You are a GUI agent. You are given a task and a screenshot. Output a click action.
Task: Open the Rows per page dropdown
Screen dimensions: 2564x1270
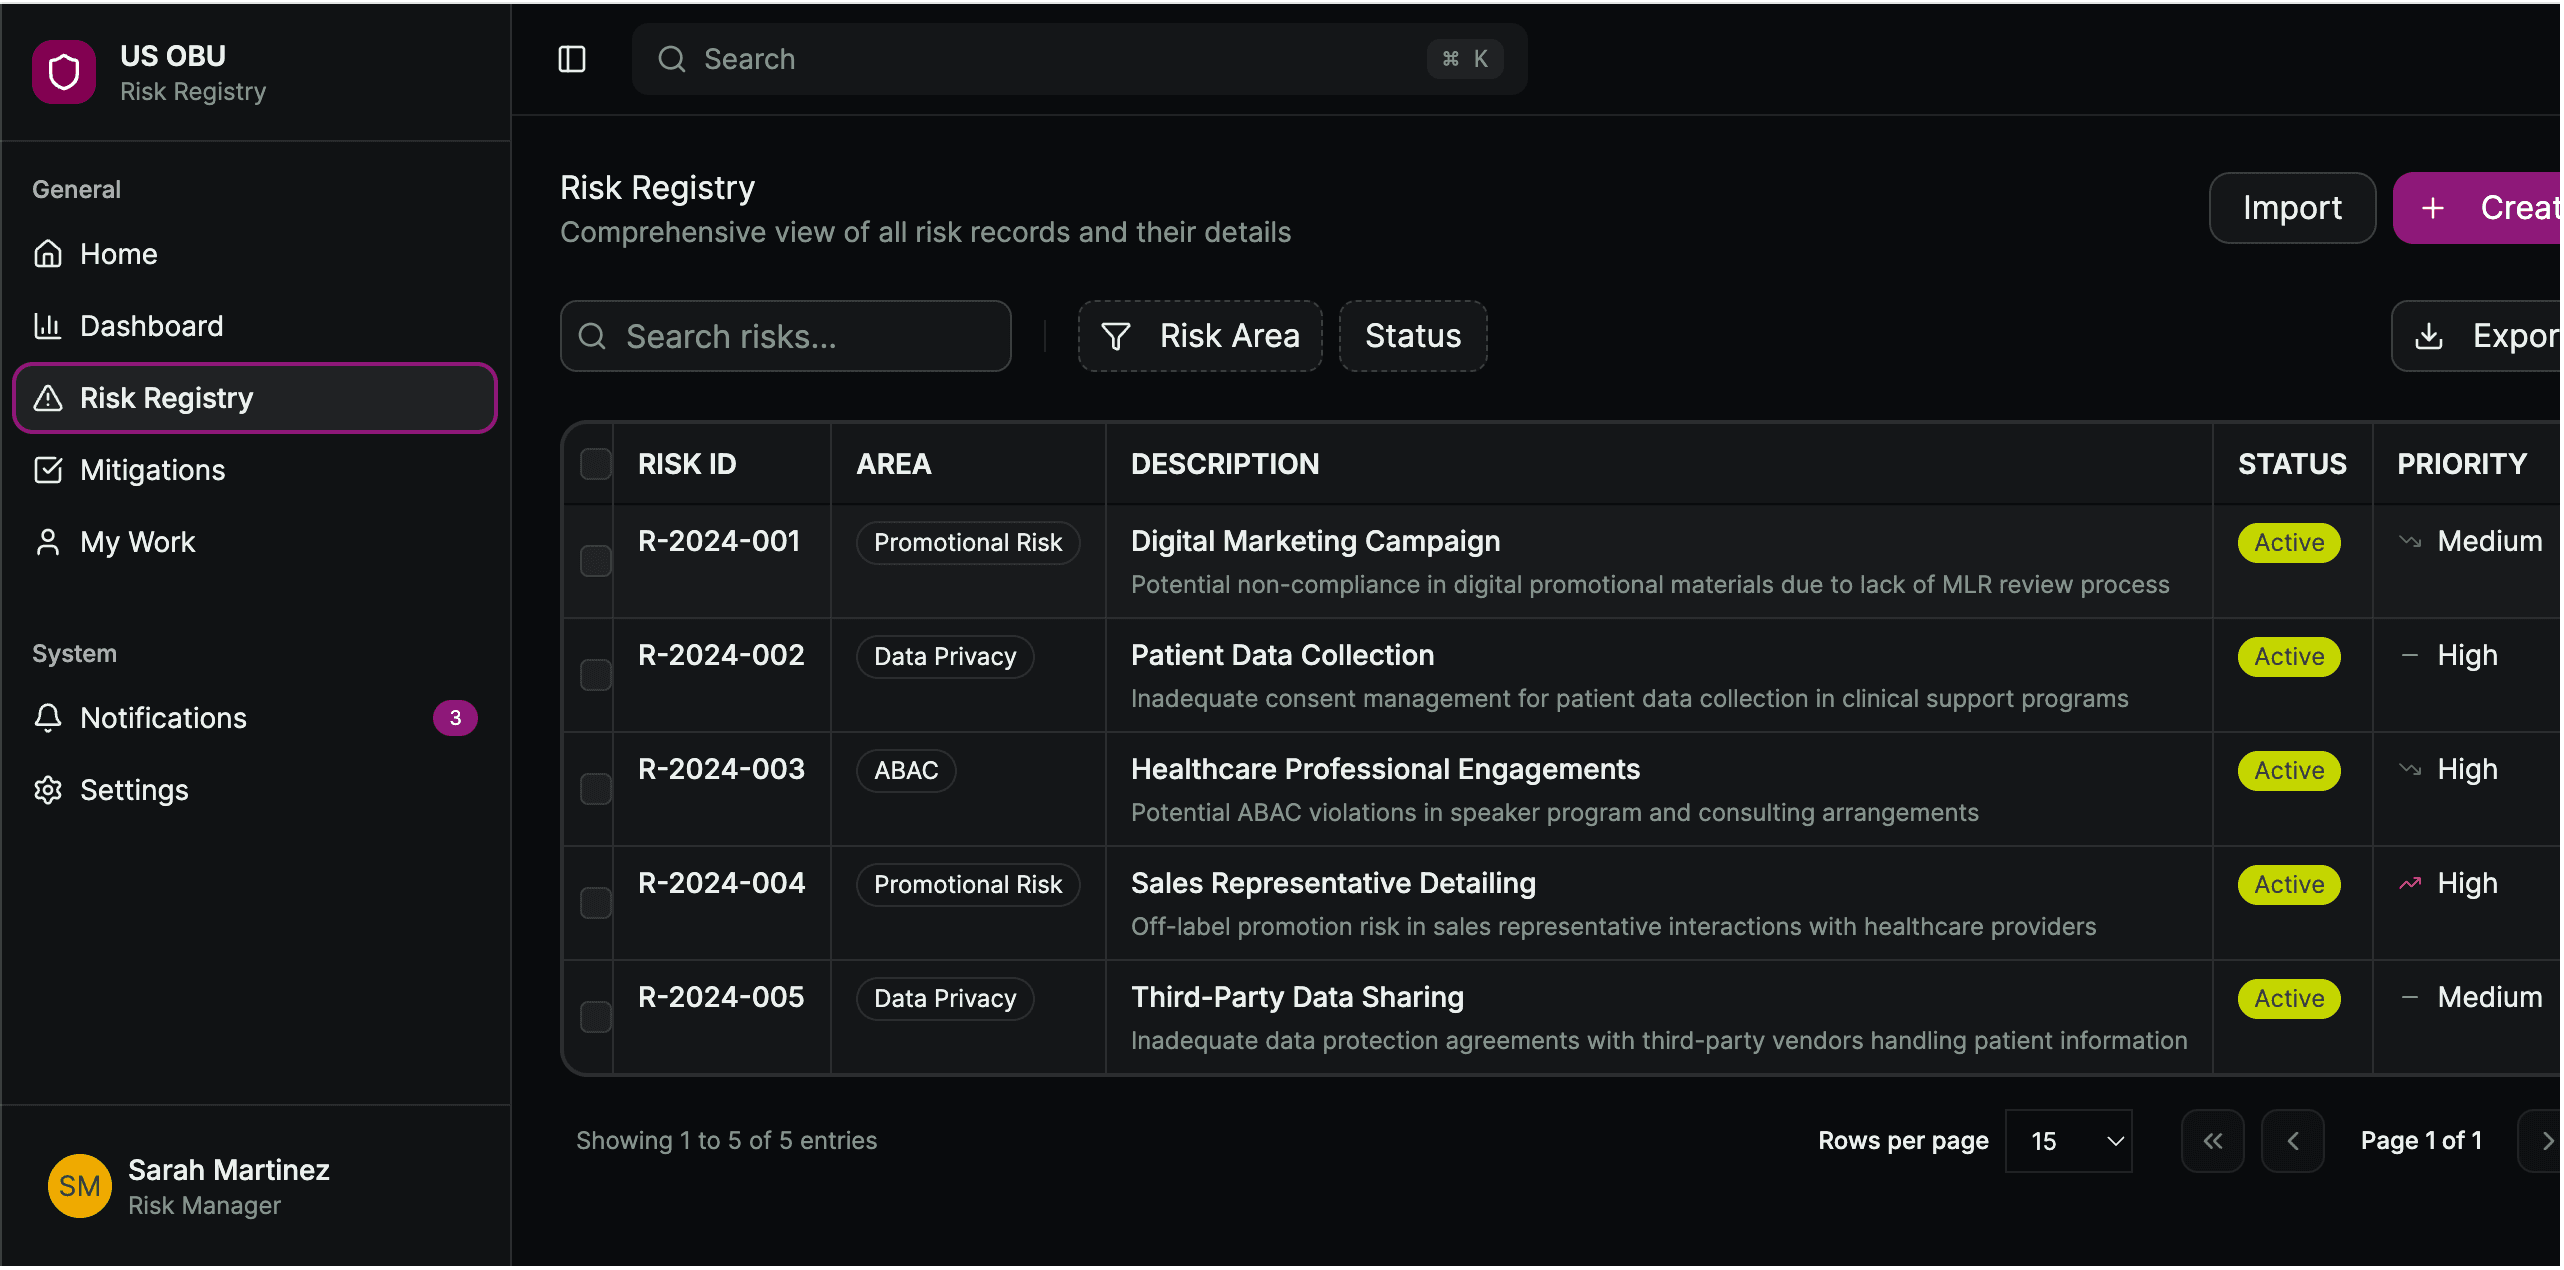coord(2067,1140)
